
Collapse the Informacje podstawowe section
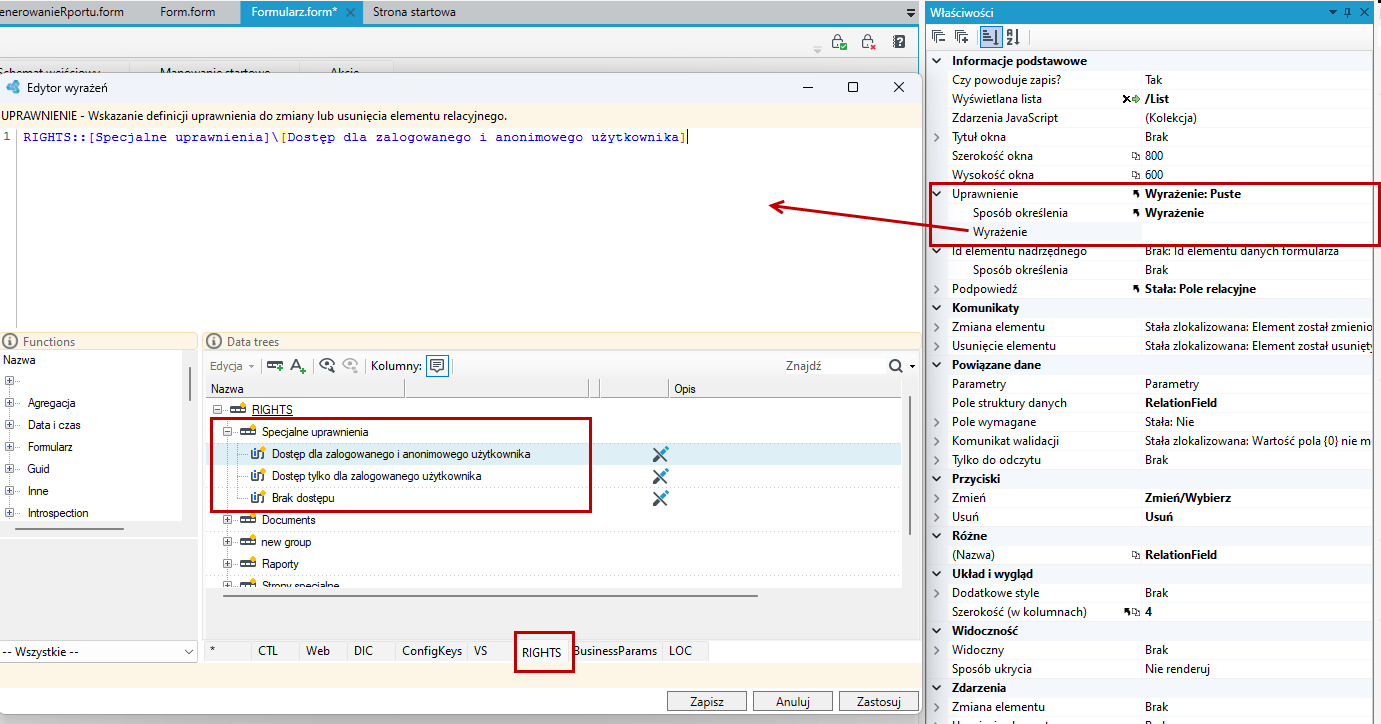tap(937, 61)
